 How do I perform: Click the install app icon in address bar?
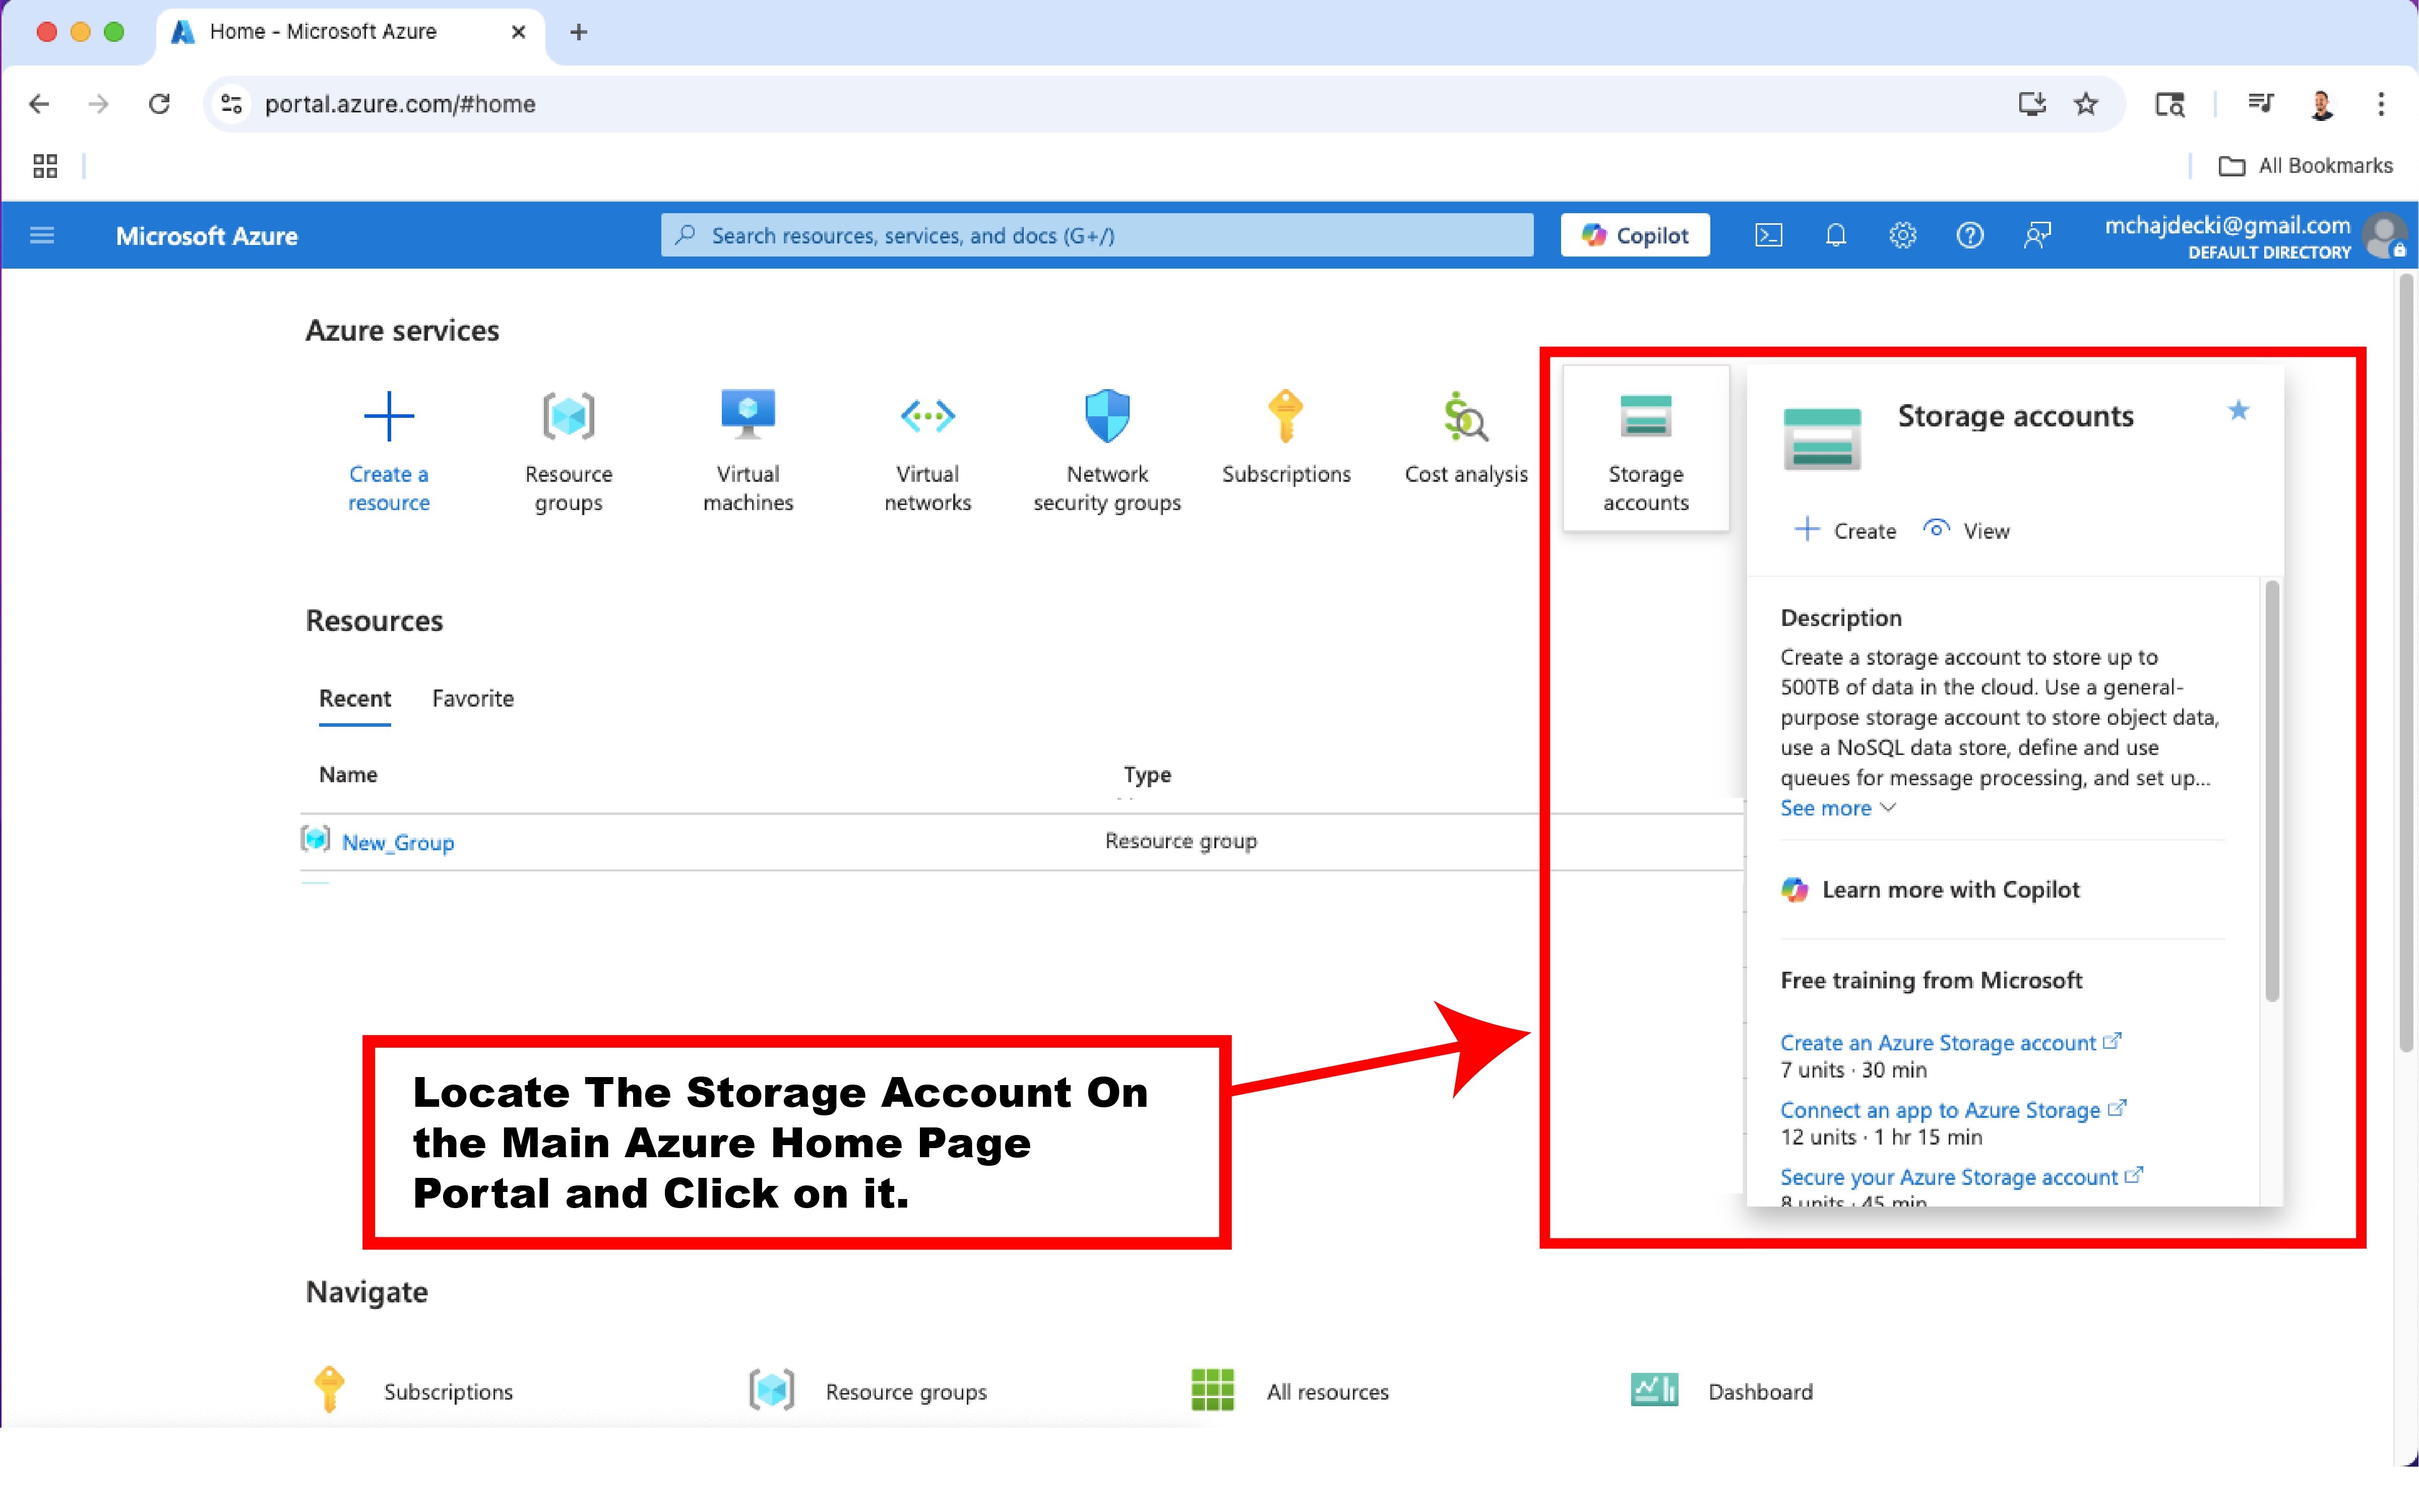click(2032, 104)
